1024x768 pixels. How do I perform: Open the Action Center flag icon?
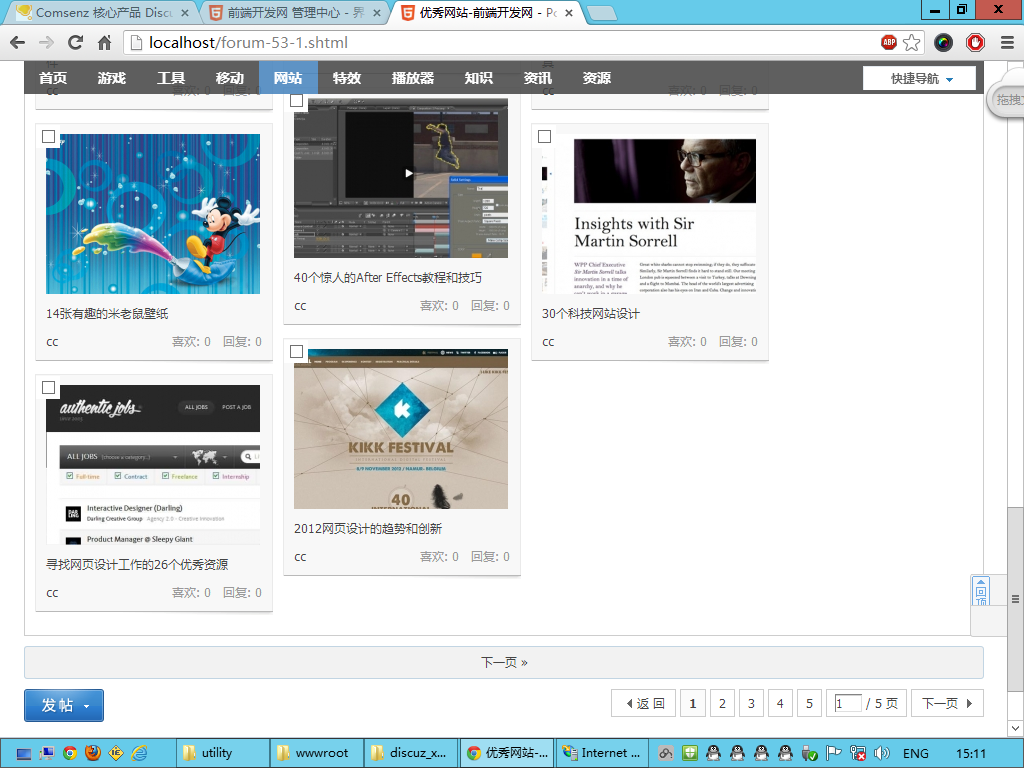tap(833, 754)
